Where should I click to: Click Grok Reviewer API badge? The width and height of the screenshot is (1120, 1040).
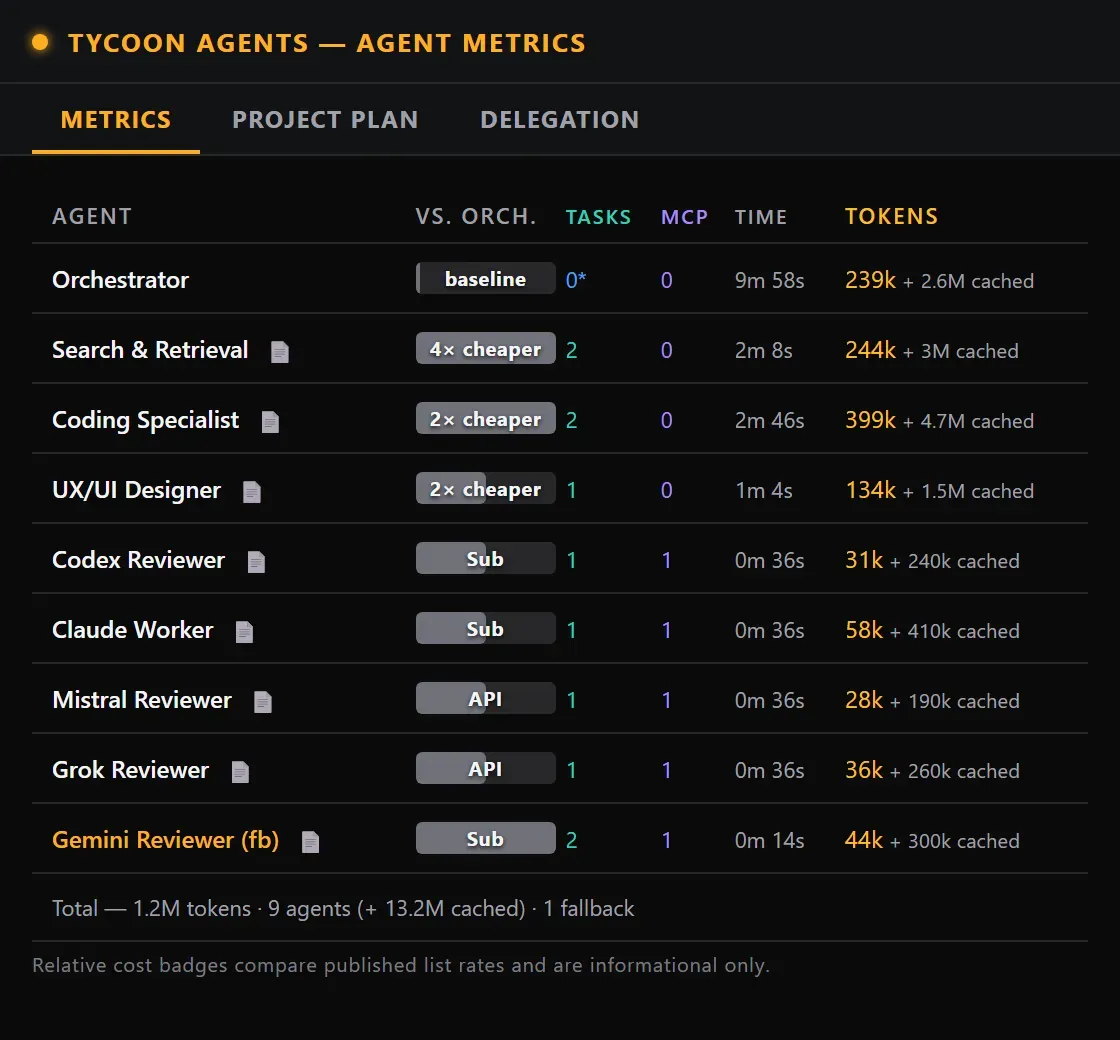(x=486, y=768)
